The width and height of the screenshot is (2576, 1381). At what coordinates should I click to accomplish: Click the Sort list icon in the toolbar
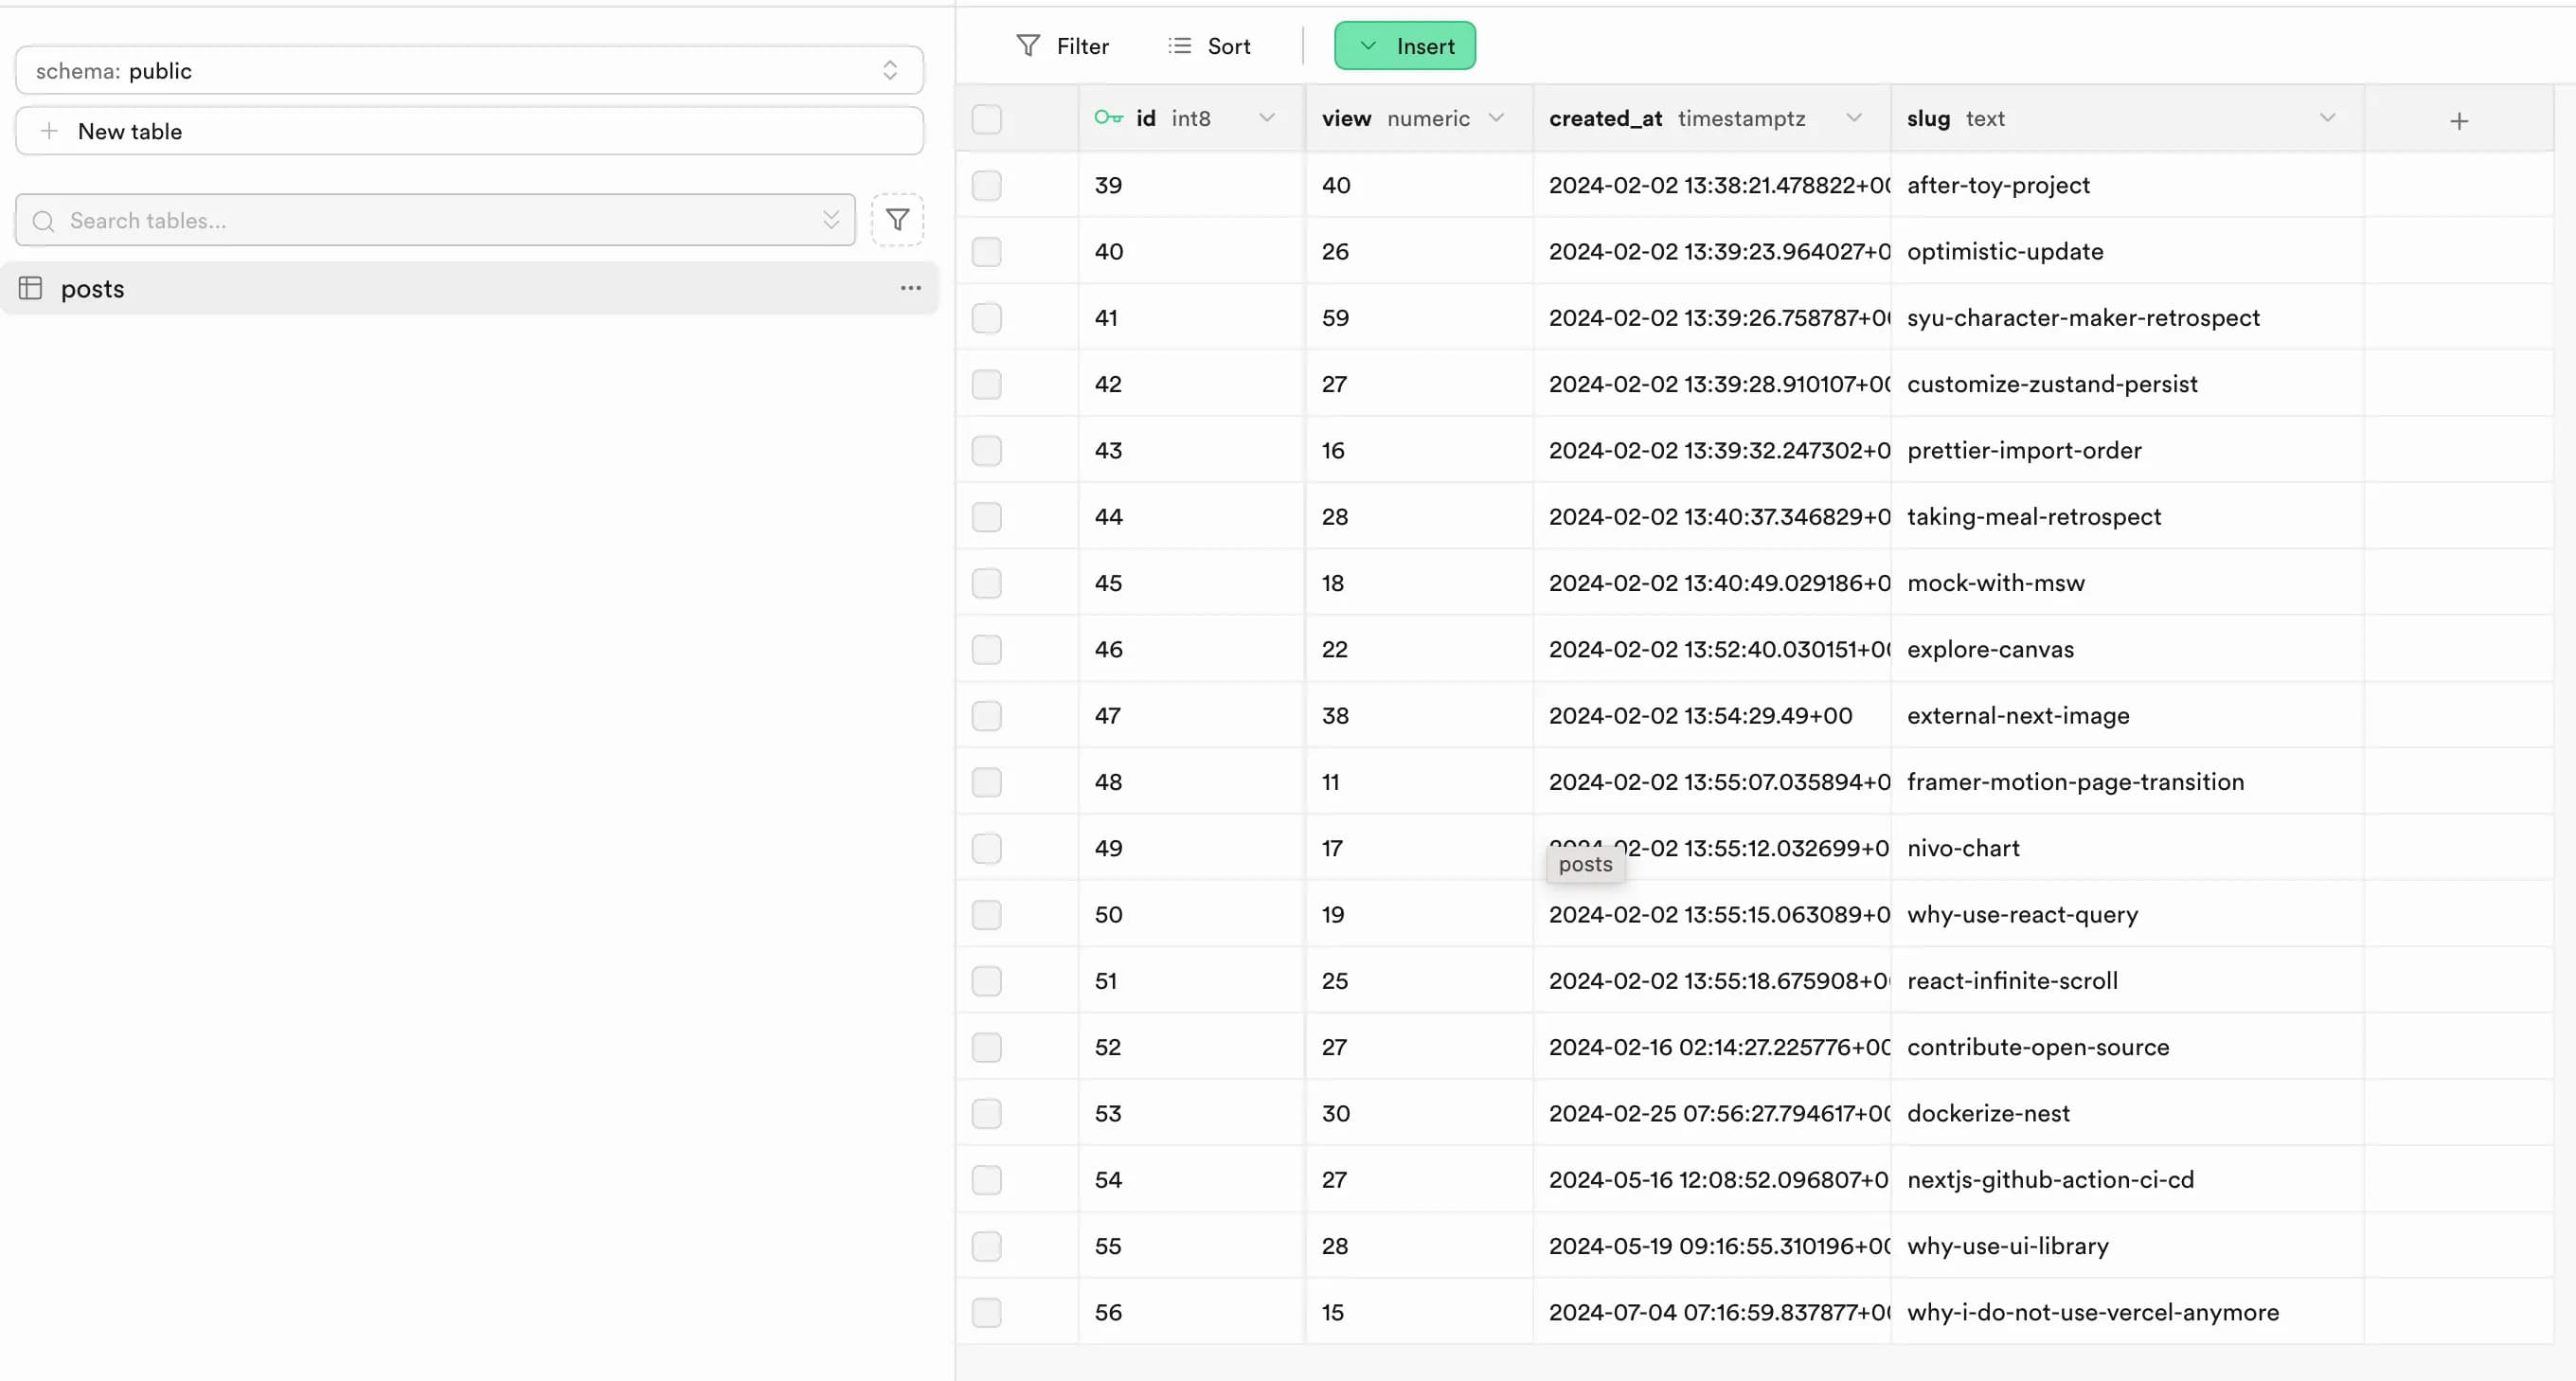[x=1180, y=46]
